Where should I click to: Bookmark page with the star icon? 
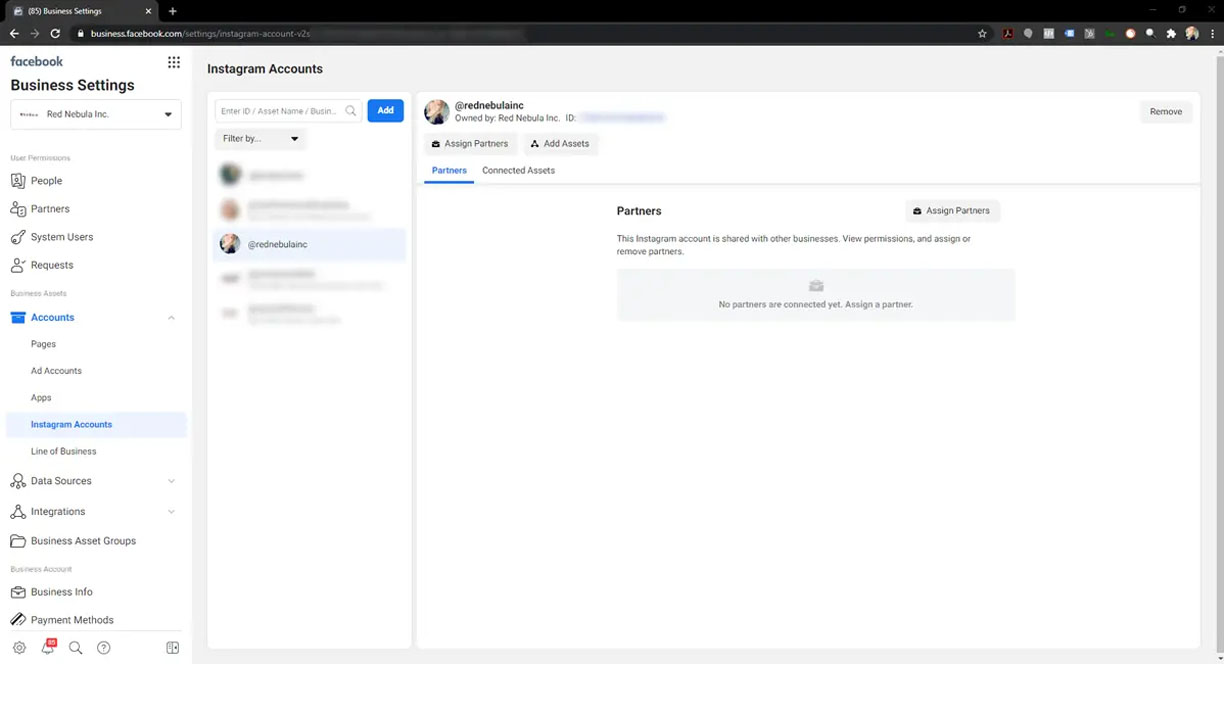click(x=982, y=33)
